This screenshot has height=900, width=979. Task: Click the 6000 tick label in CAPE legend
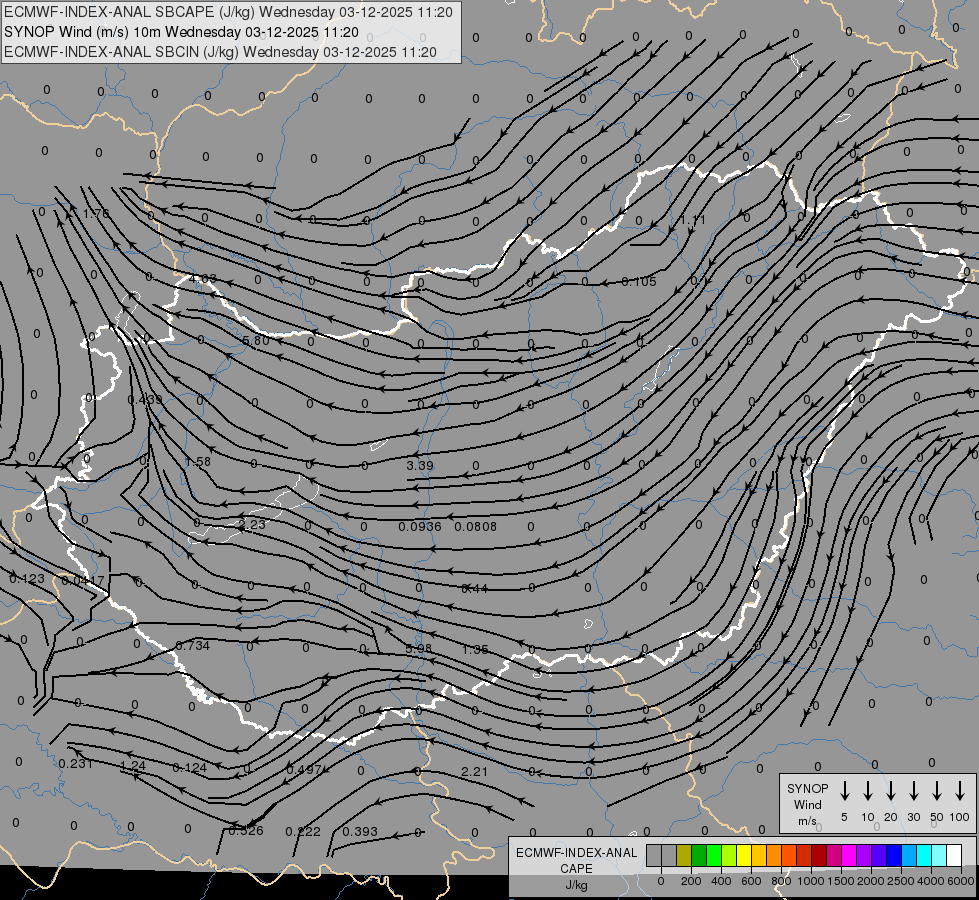click(961, 881)
